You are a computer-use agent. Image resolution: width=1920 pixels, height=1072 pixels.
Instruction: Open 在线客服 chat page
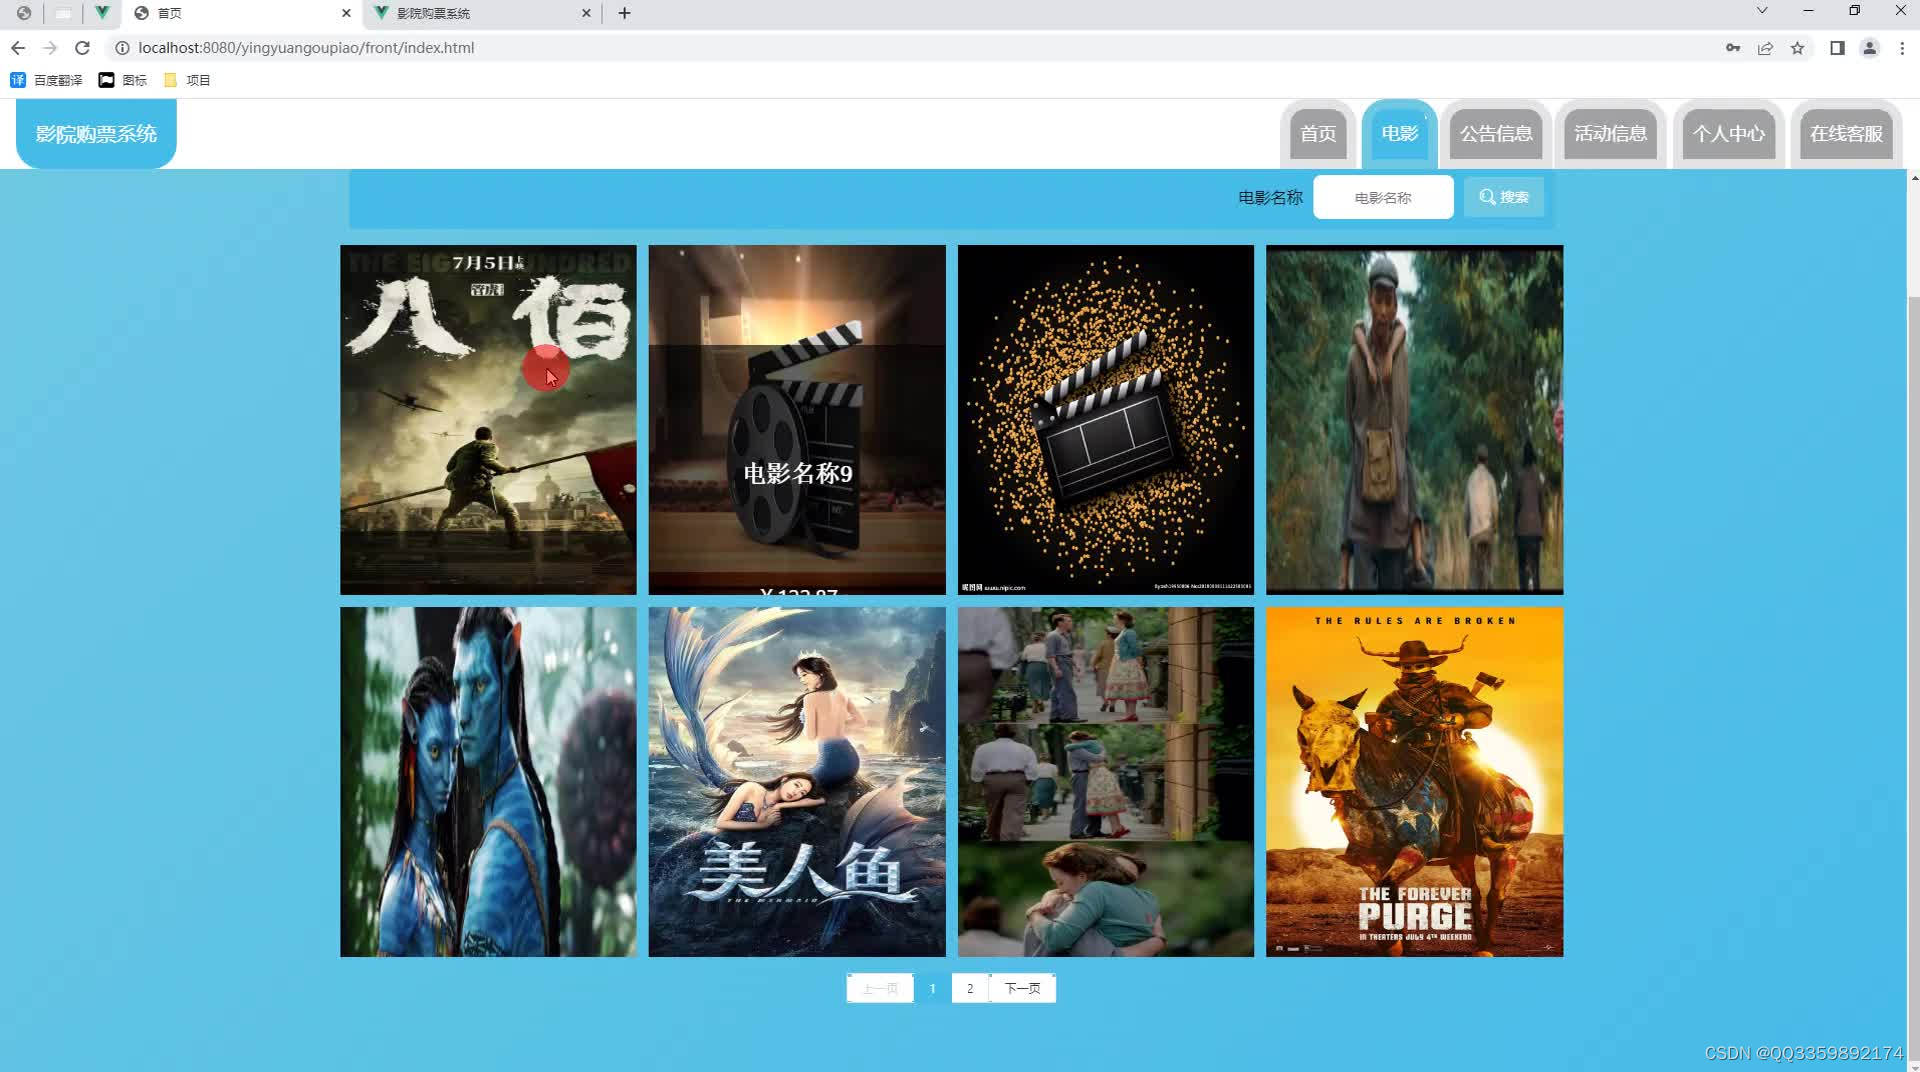(x=1846, y=134)
